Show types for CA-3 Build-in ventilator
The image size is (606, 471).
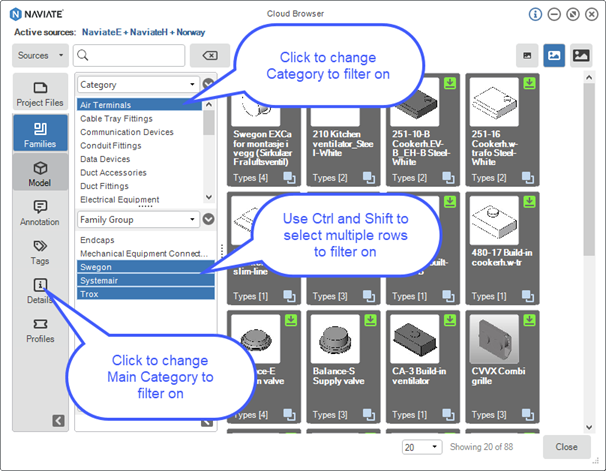tap(448, 415)
